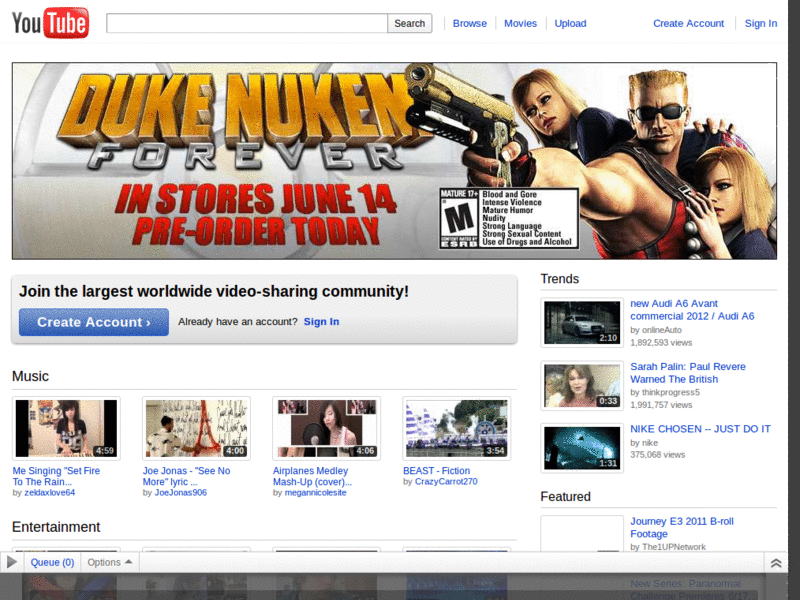Click the Duke Nukem Forever banner ad
The image size is (800, 600).
(394, 161)
